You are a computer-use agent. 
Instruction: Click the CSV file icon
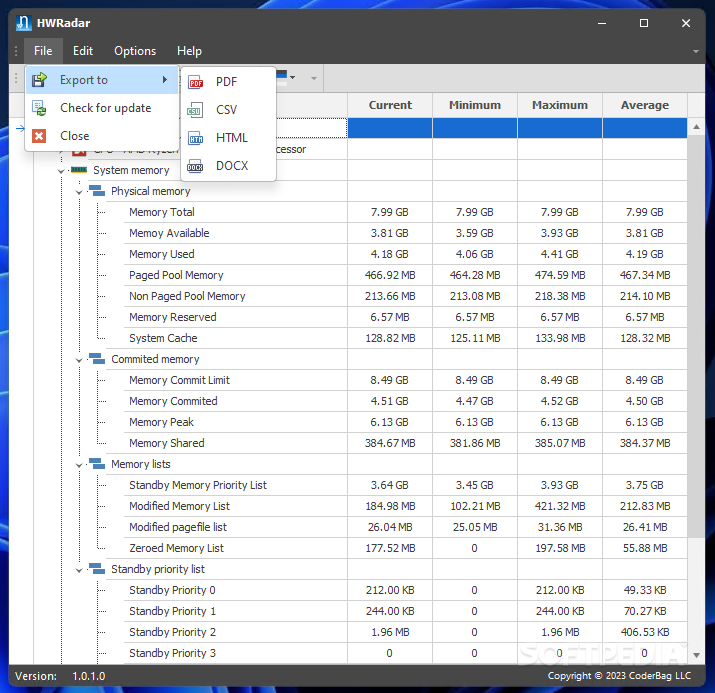(195, 110)
